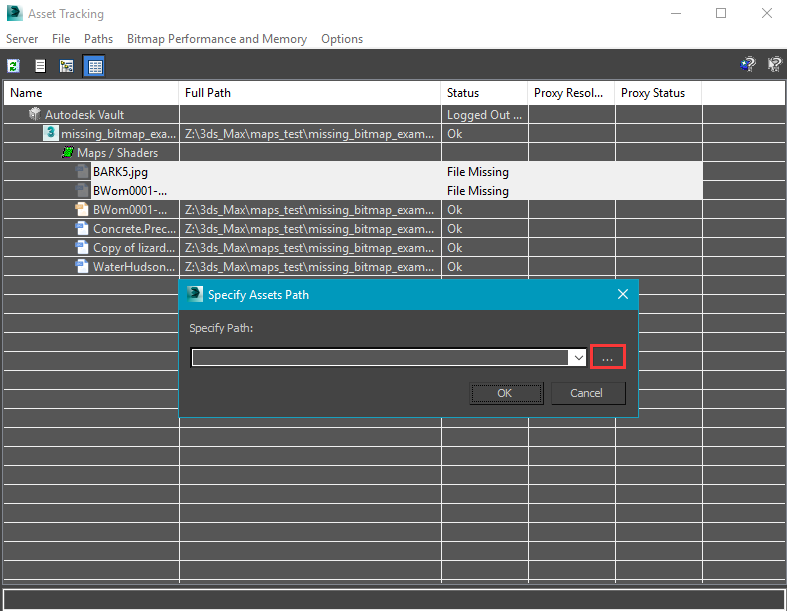Screen dimensions: 787x611
Task: Click the Refresh toolbar icon
Action: [x=14, y=66]
